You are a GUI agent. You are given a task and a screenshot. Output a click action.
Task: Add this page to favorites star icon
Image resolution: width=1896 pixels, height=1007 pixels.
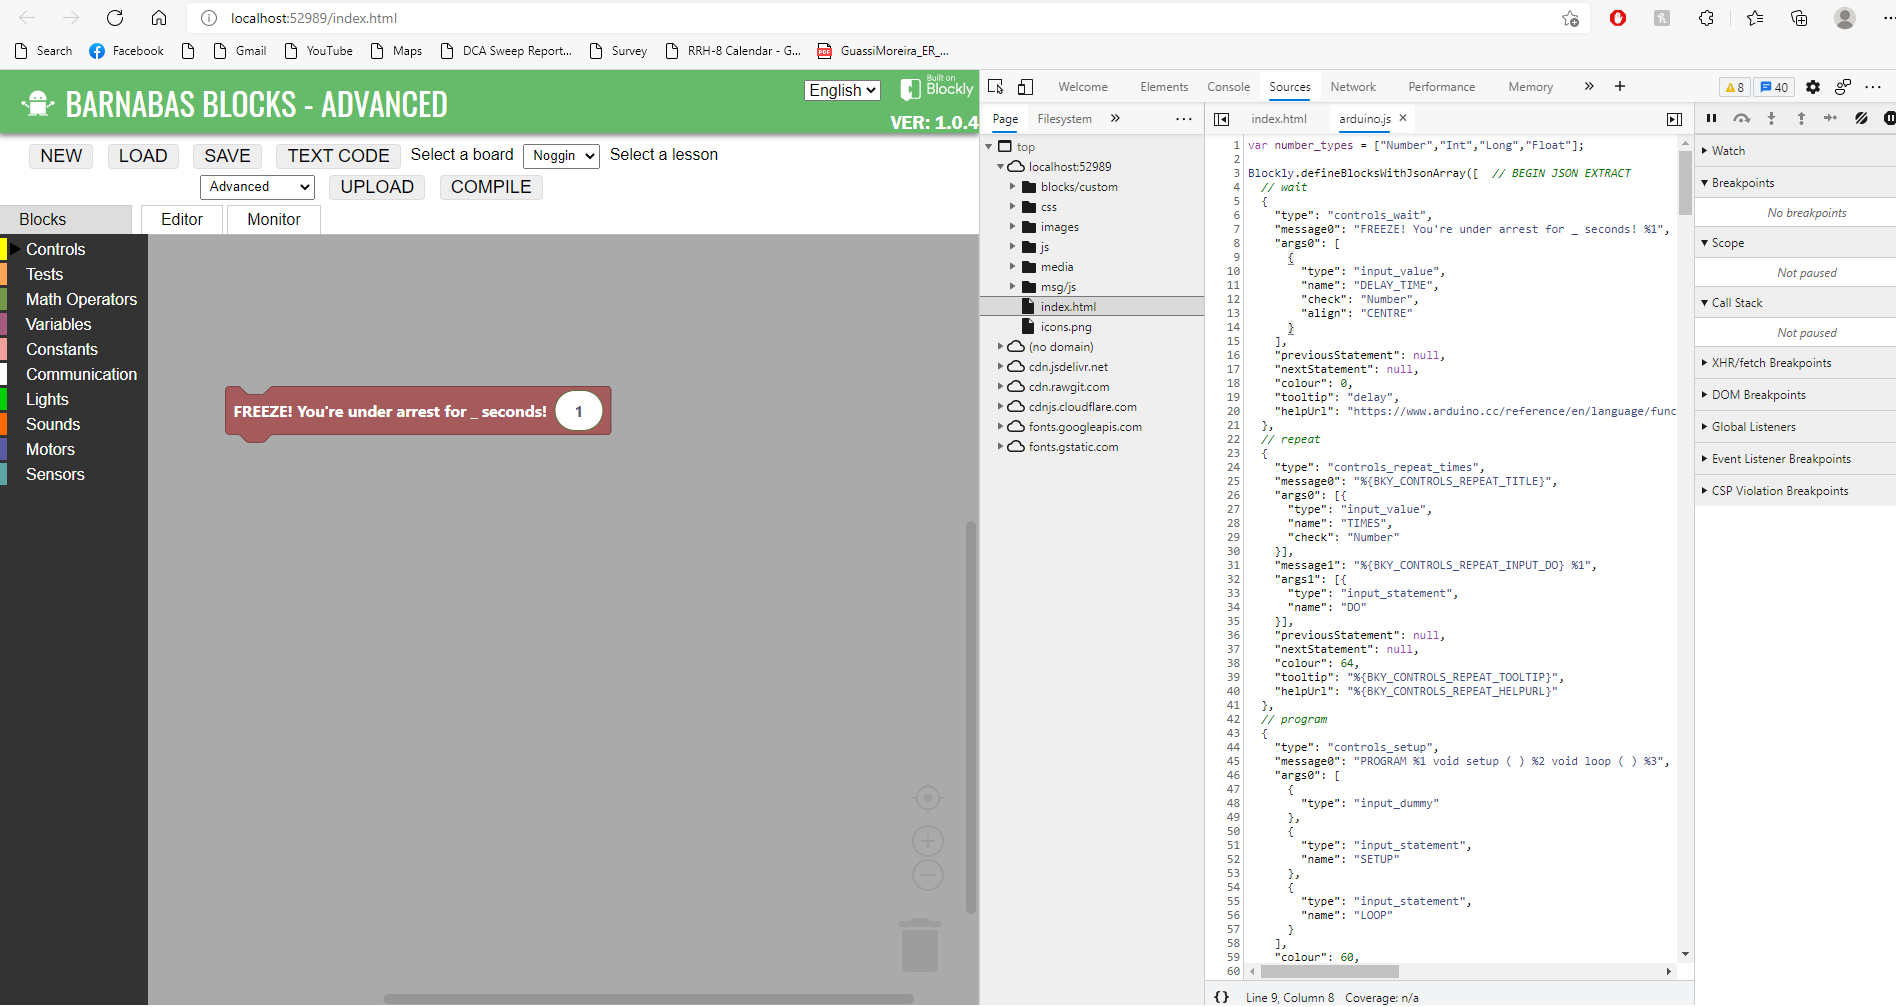[x=1570, y=18]
